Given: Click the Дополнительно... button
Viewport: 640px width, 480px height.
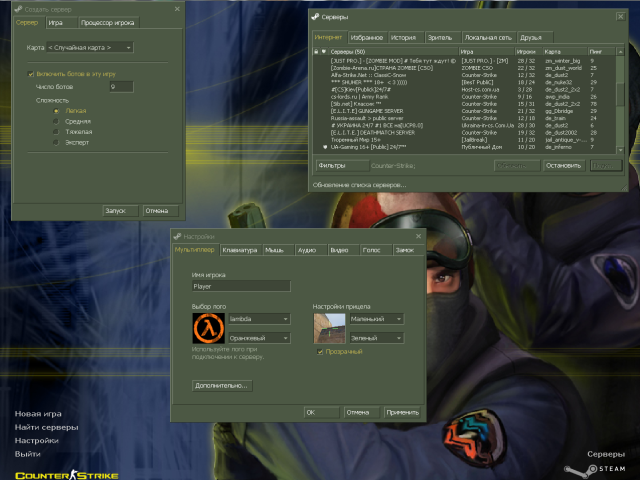Looking at the screenshot, I should (x=222, y=386).
